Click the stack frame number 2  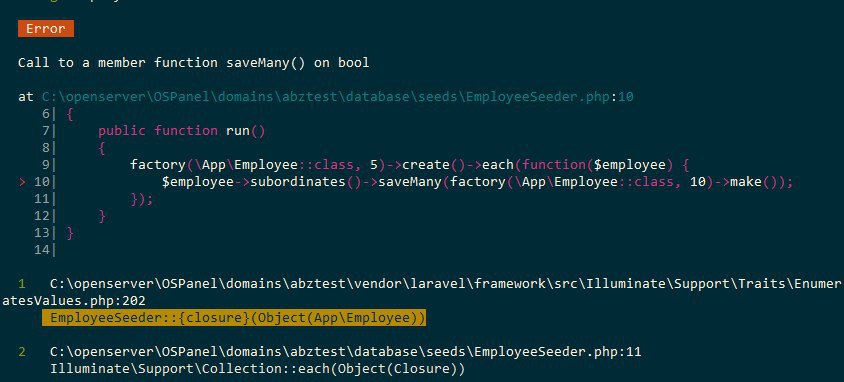pyautogui.click(x=22, y=352)
